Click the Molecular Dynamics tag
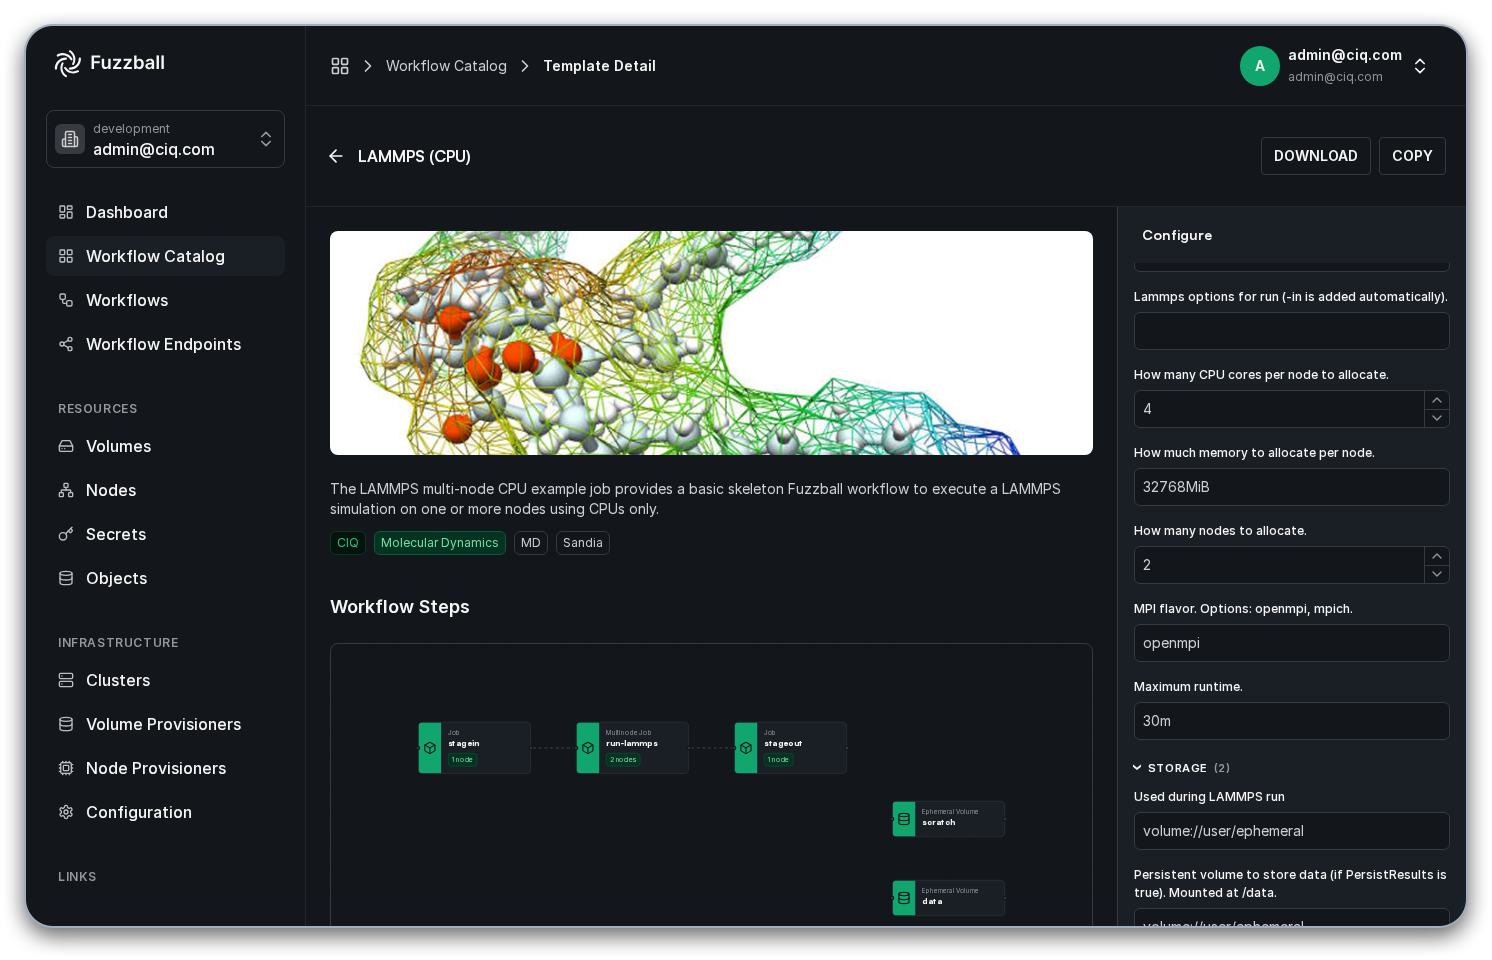The image size is (1492, 960). pos(439,543)
